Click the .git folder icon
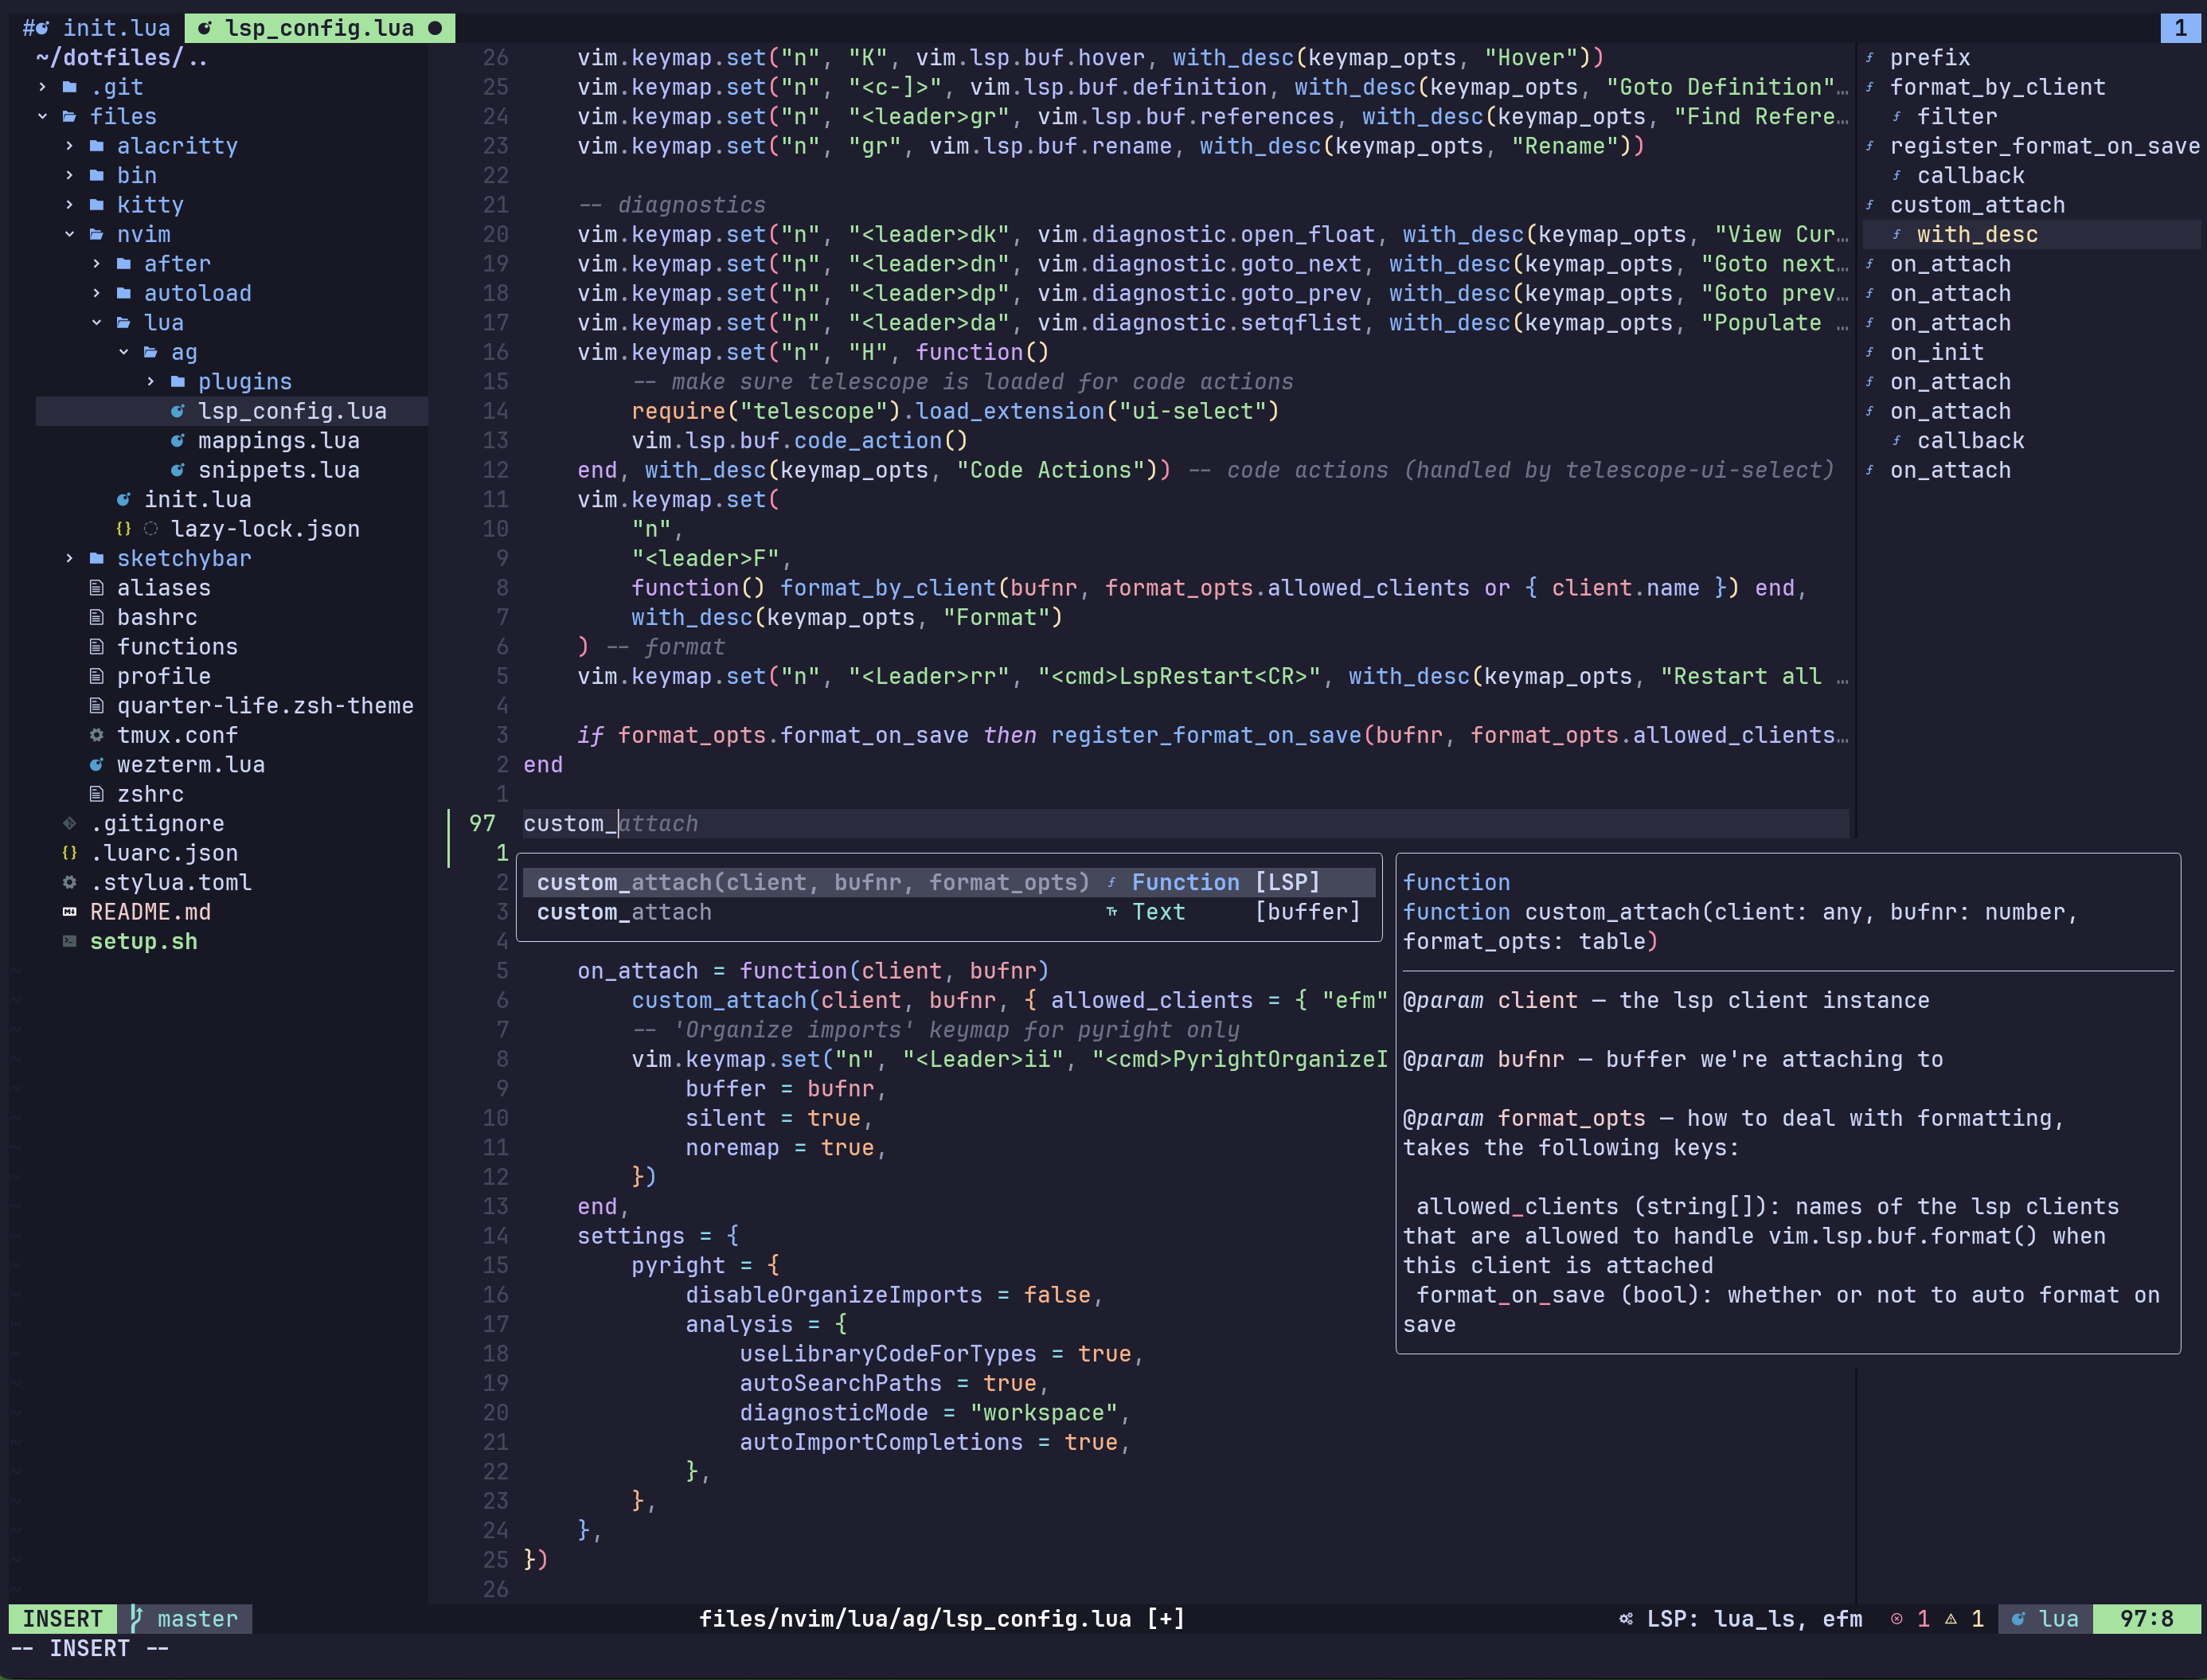 tap(70, 87)
